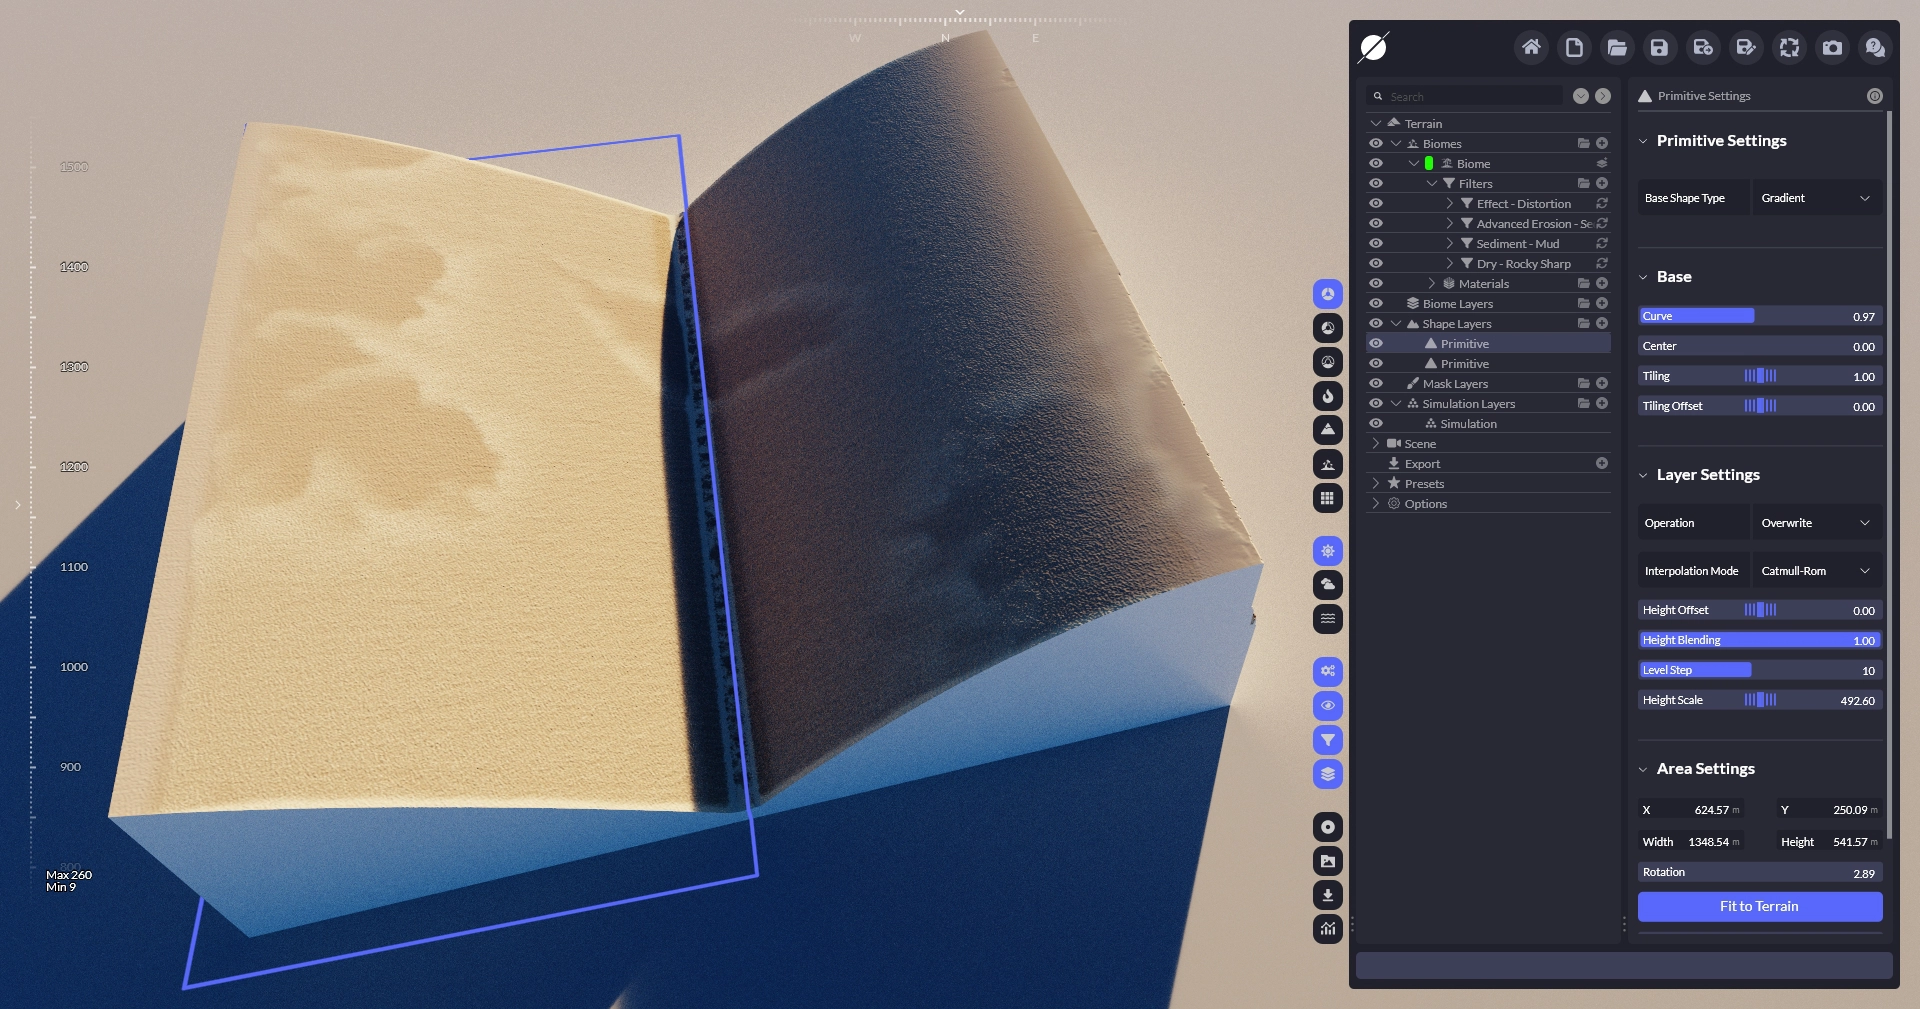Click the Search input field
Image resolution: width=1920 pixels, height=1009 pixels.
1470,97
